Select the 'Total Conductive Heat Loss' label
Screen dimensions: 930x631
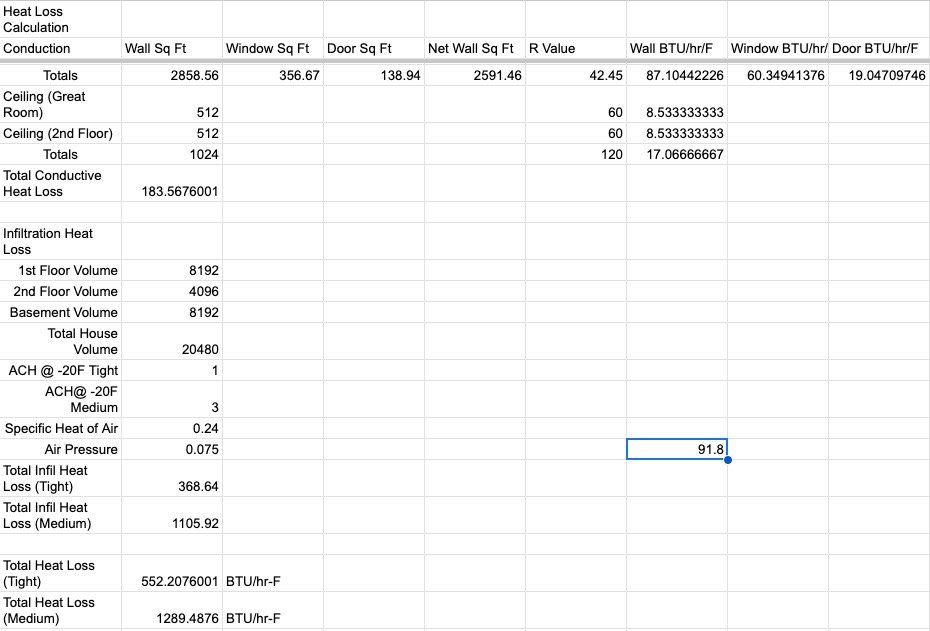tap(60, 183)
